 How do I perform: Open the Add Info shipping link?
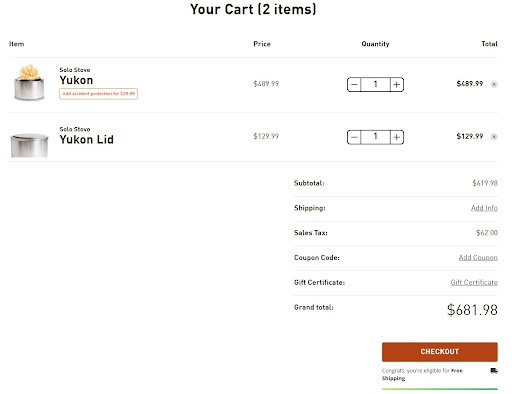484,208
